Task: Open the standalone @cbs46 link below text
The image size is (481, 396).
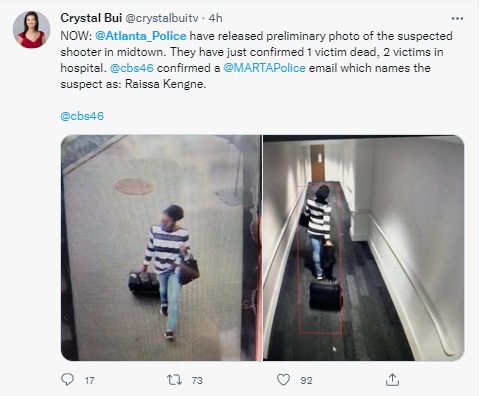Action: pyautogui.click(x=82, y=116)
